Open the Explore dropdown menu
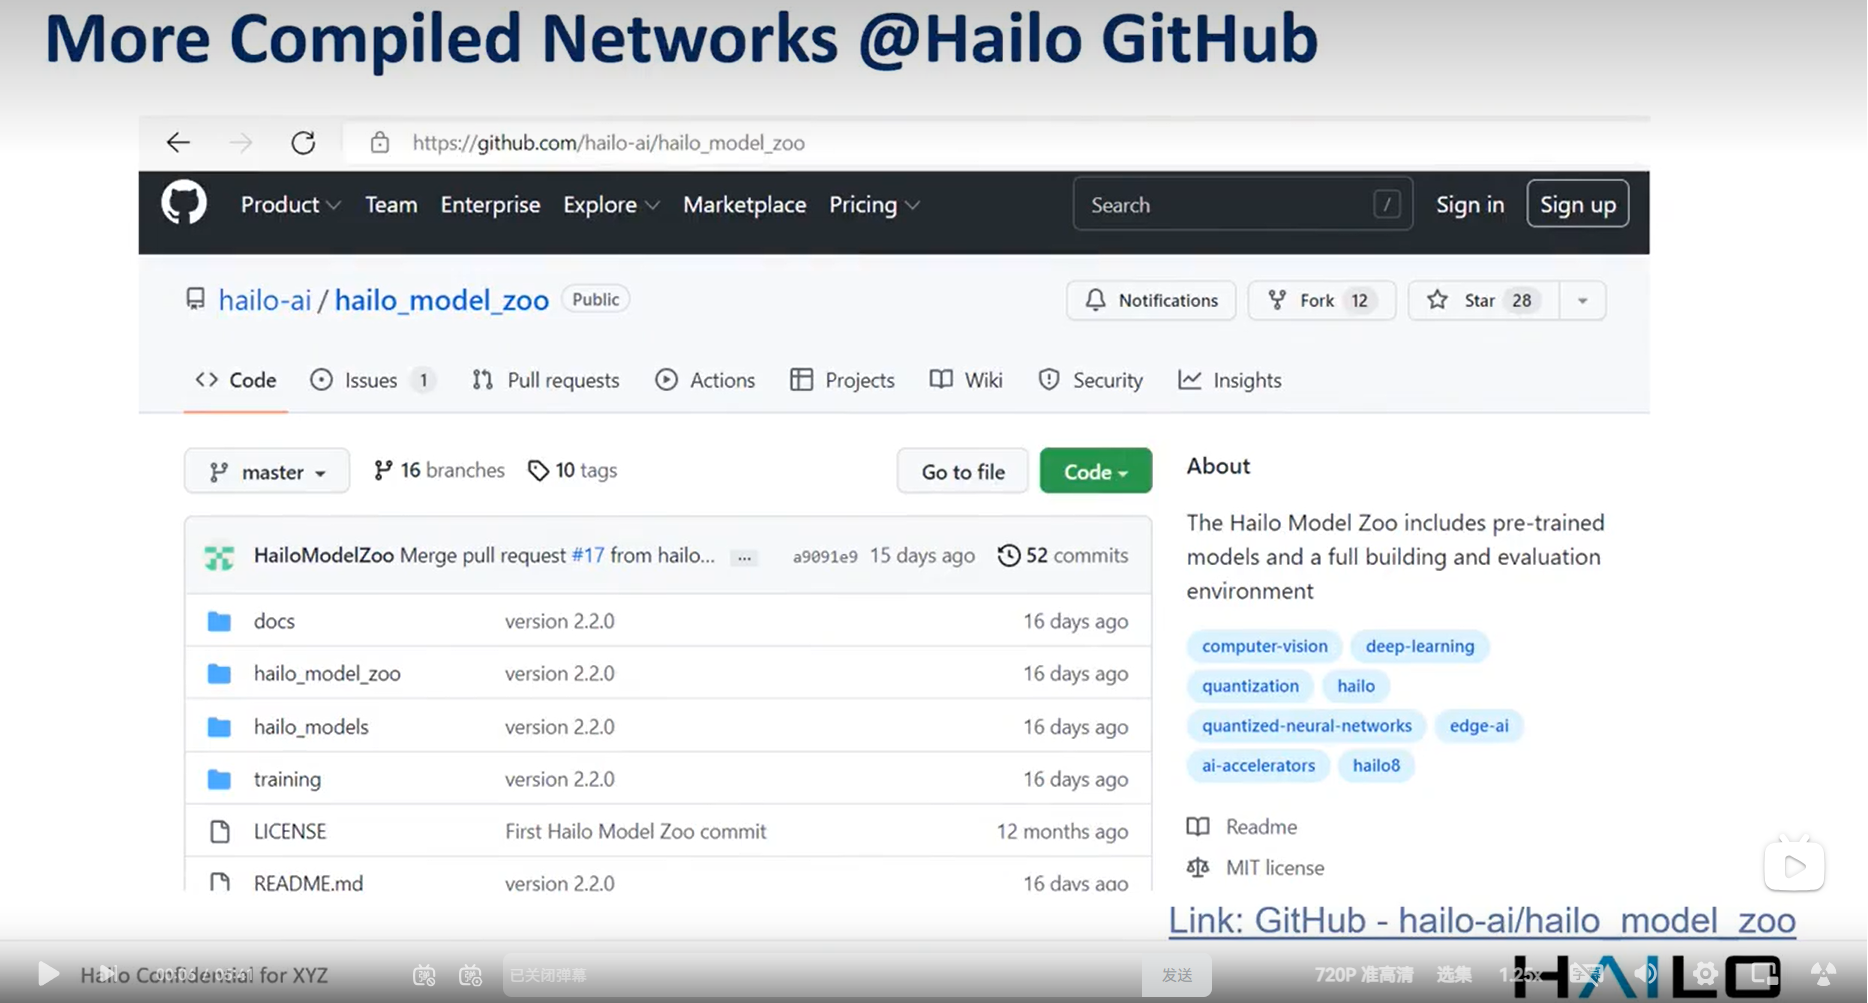1868x1003 pixels. [x=611, y=205]
